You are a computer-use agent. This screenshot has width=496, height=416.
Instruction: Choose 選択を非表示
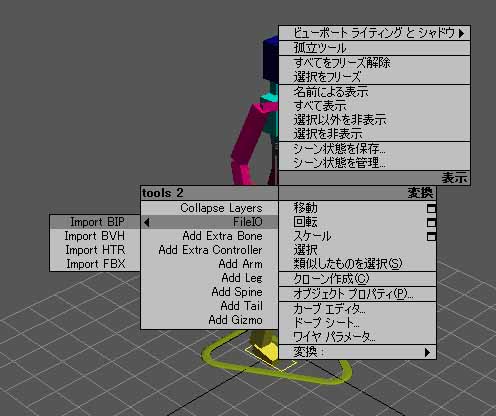[374, 134]
